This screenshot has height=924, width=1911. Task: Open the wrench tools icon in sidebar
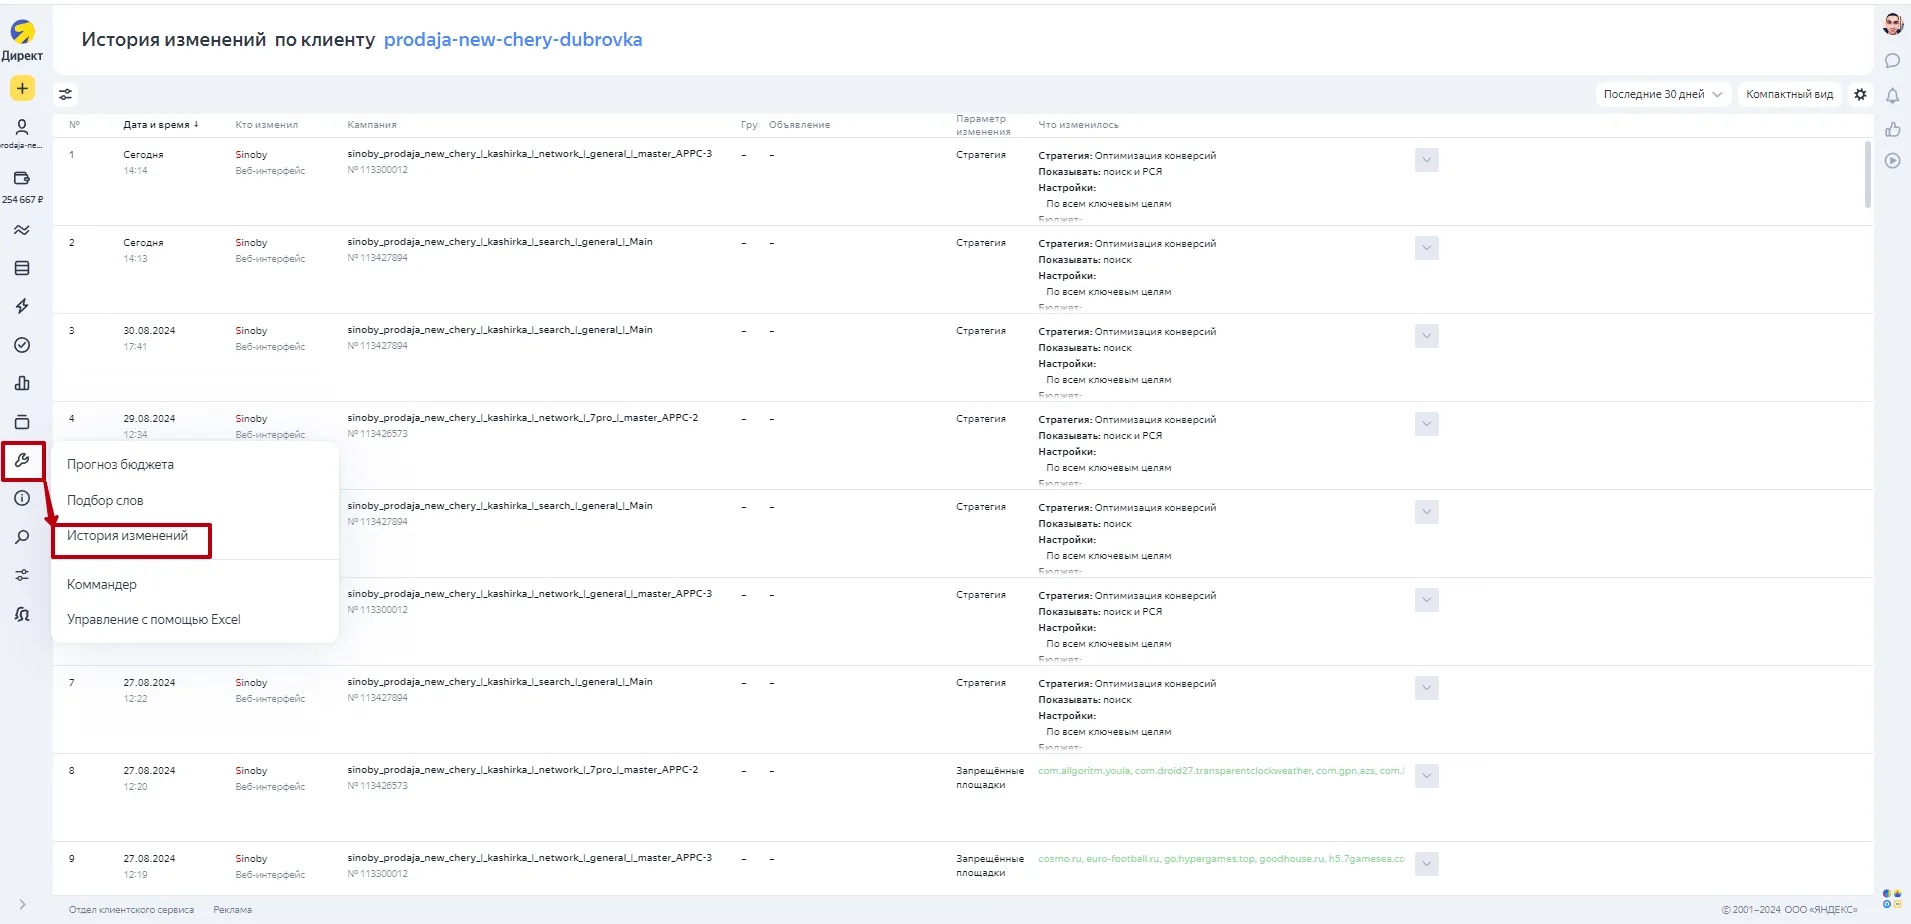(x=22, y=461)
